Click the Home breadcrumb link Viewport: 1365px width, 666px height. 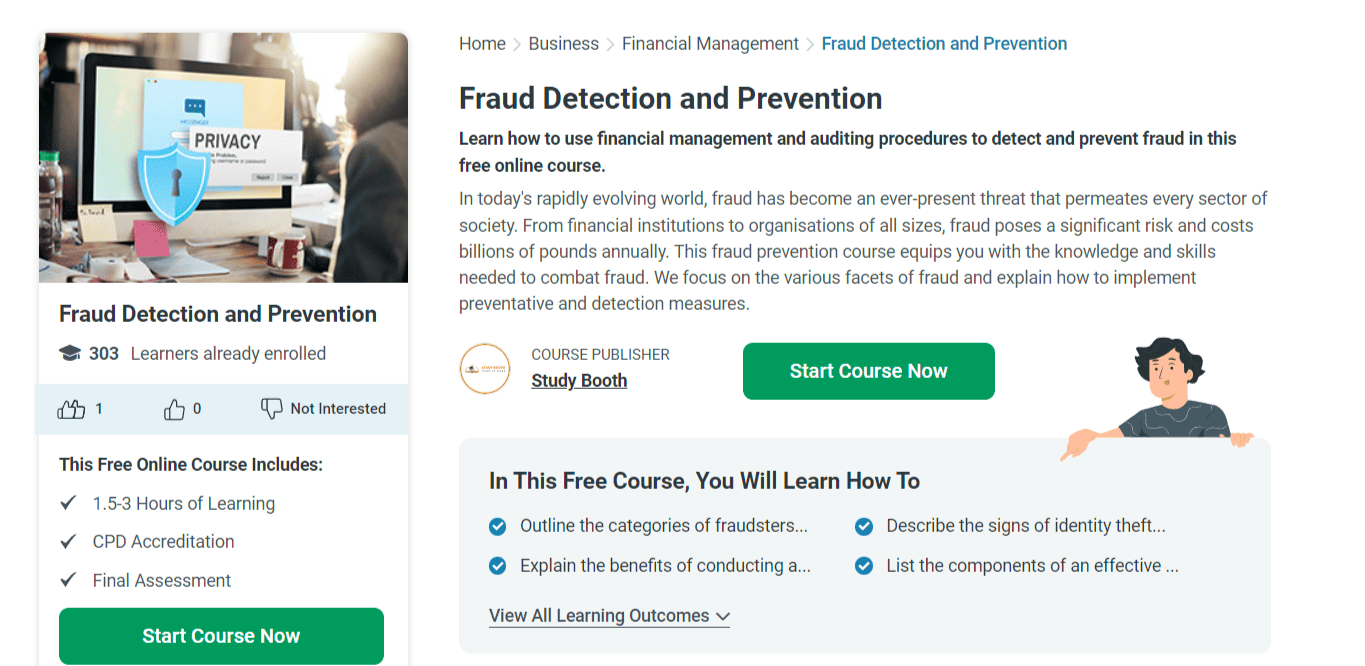(482, 43)
